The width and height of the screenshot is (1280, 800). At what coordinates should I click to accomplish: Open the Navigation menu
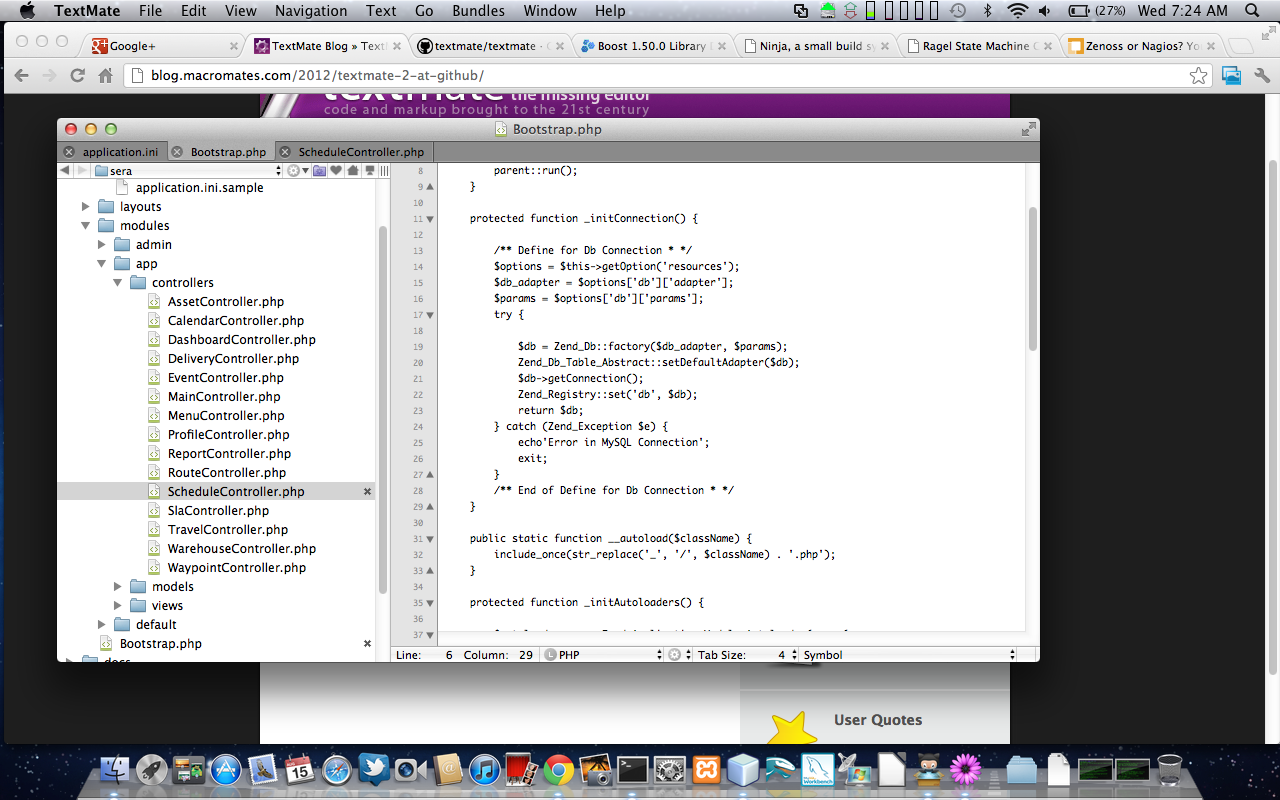(x=311, y=11)
